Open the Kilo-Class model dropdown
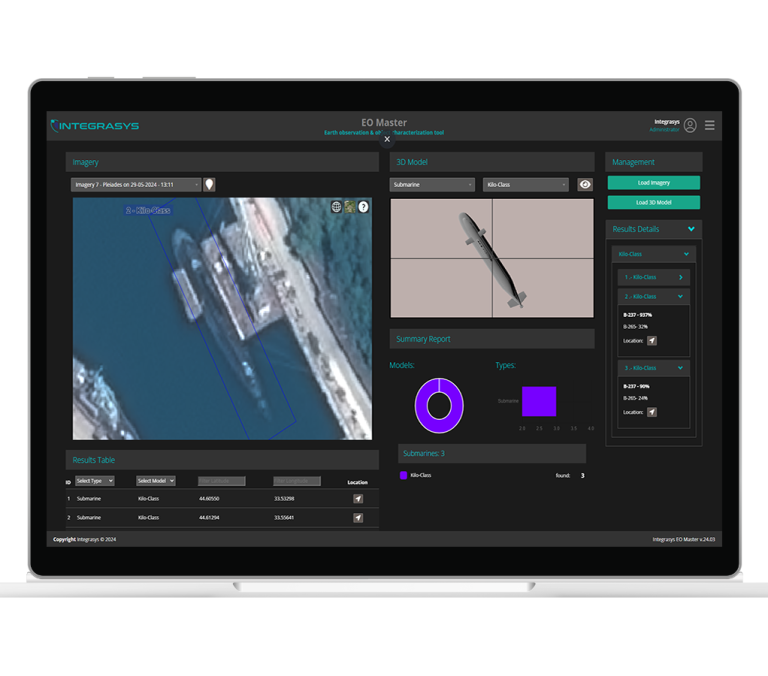The image size is (768, 676). (x=525, y=184)
